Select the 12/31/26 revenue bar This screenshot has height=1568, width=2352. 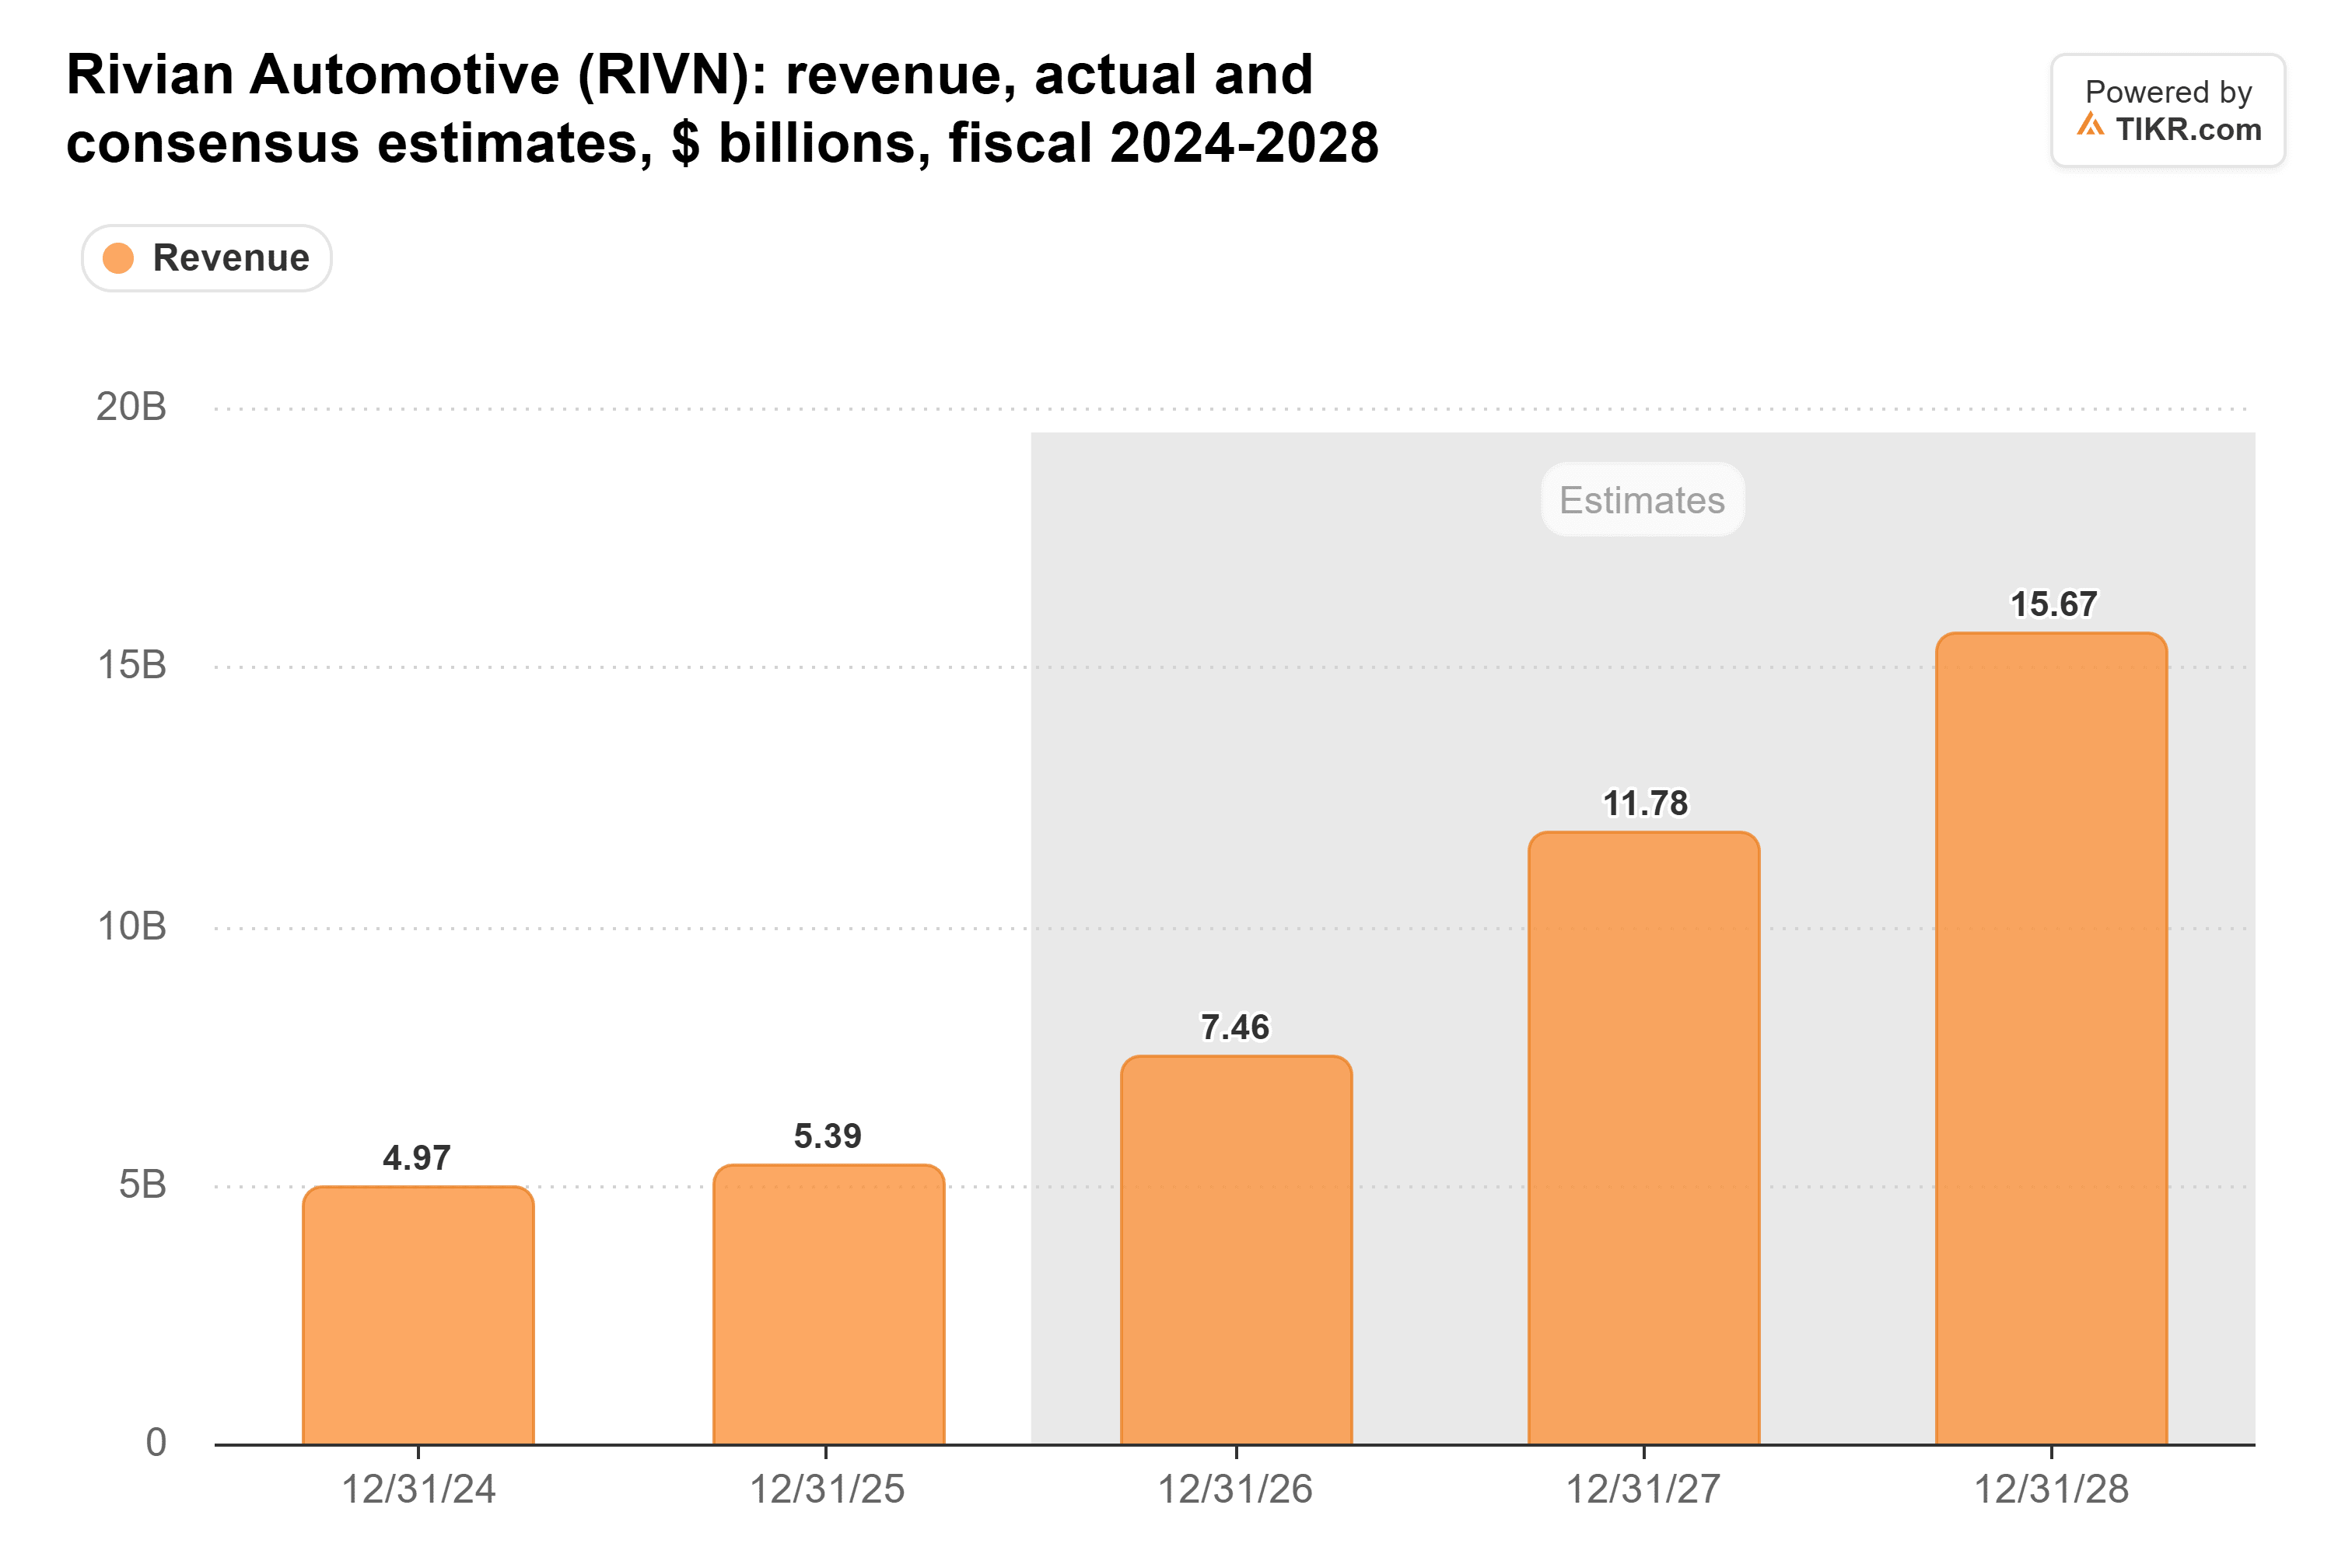coord(1236,1250)
